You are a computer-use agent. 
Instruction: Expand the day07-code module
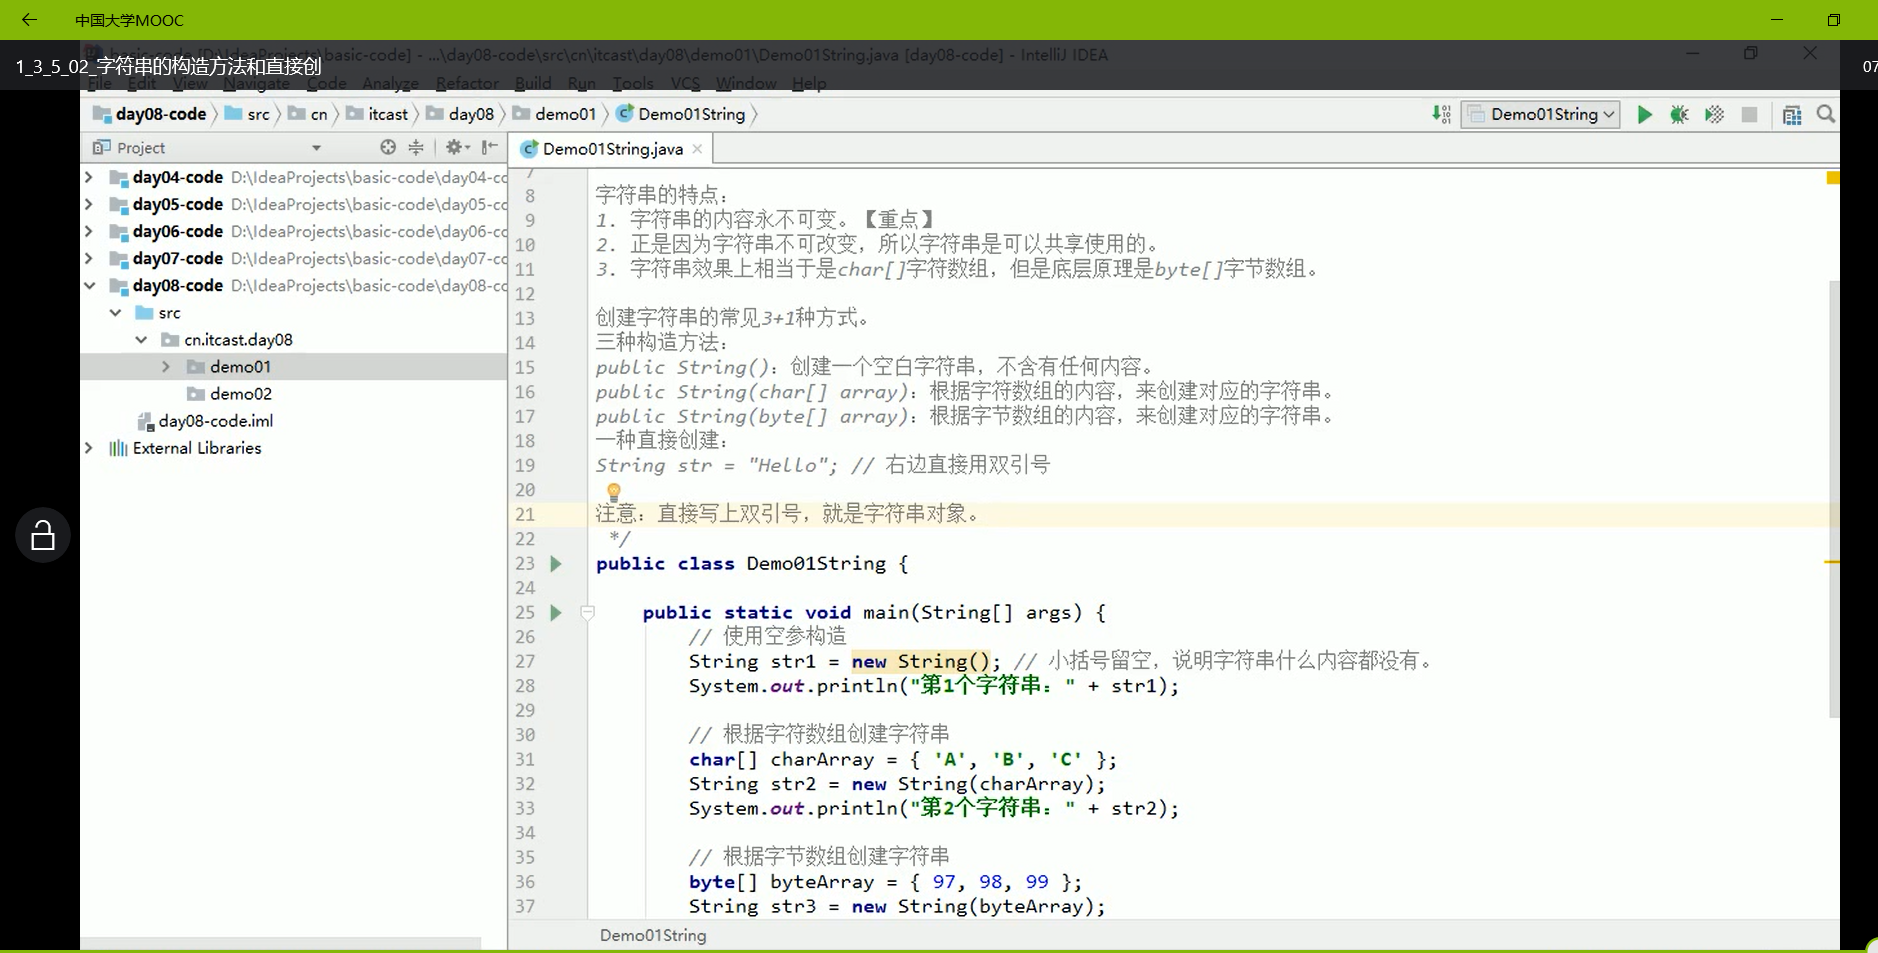(89, 258)
